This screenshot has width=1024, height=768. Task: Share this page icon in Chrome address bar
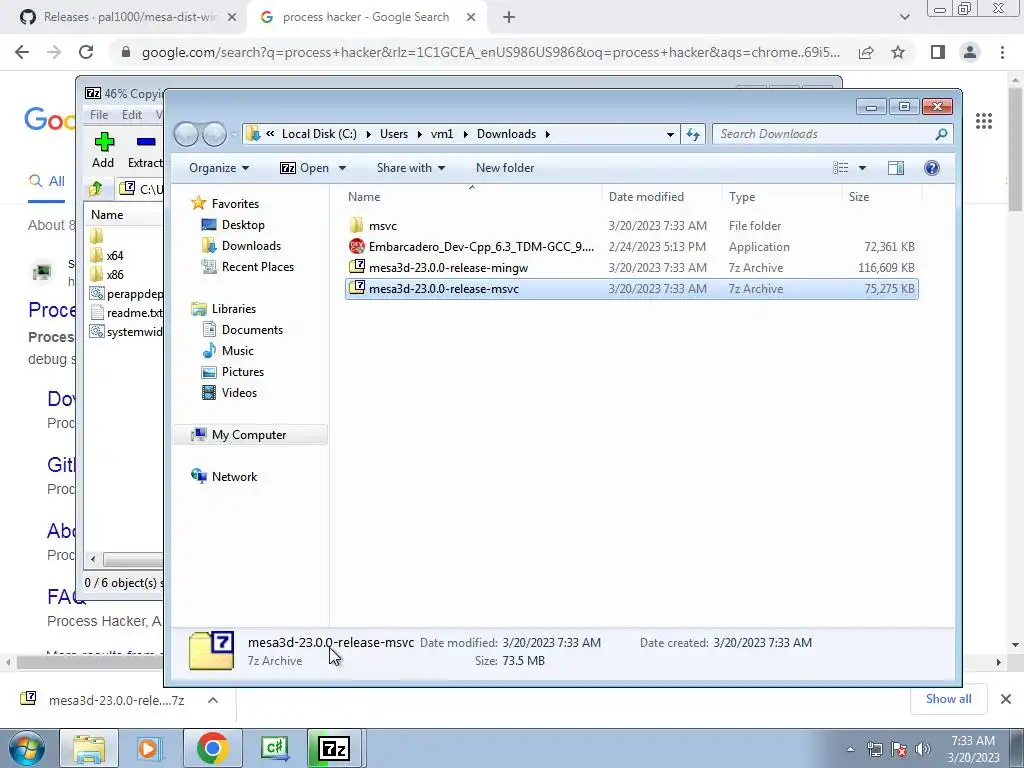coord(866,52)
